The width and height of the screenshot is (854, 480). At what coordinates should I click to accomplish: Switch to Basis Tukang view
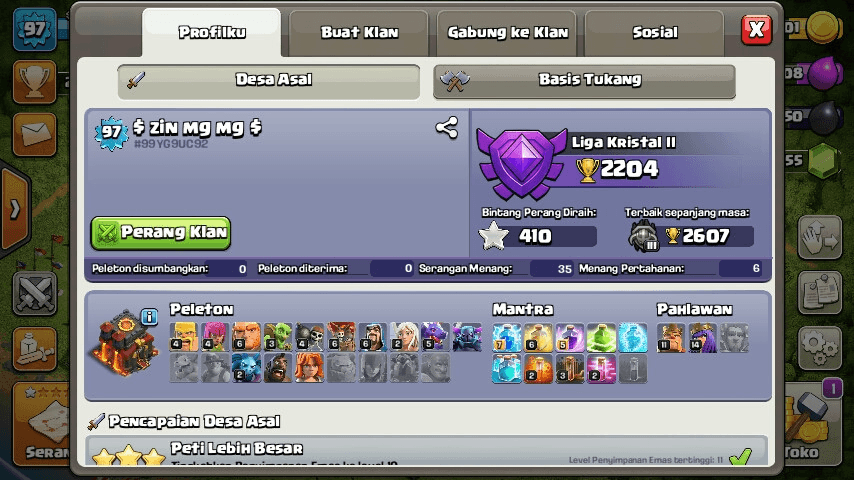(x=584, y=81)
